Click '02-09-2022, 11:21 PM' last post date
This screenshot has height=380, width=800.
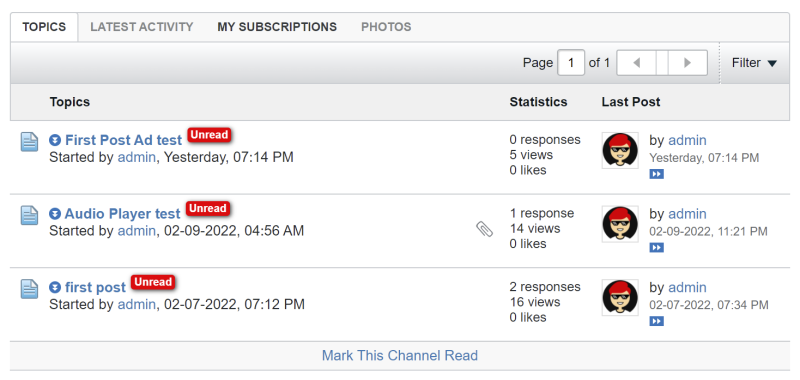pyautogui.click(x=708, y=232)
